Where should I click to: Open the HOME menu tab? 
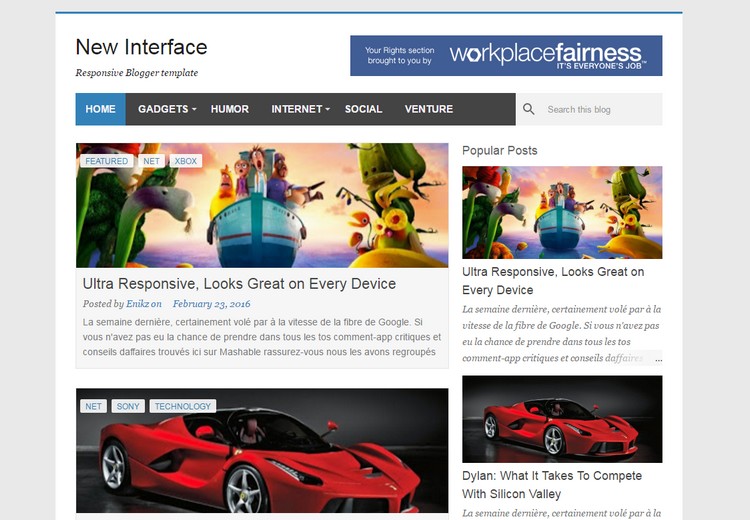100,109
